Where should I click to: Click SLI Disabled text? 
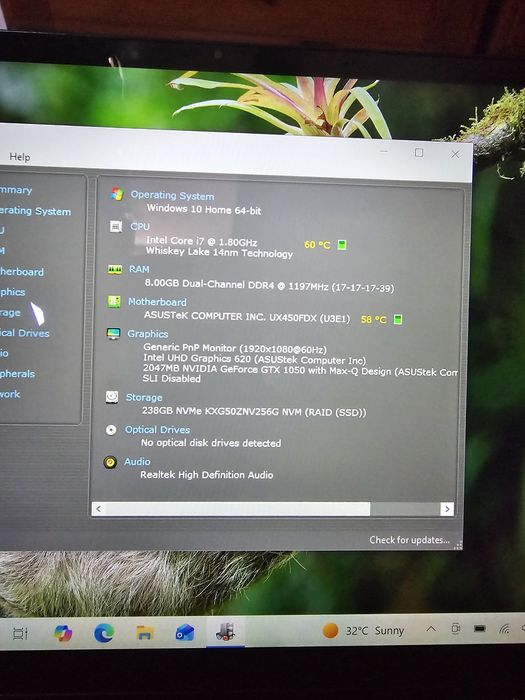click(x=171, y=379)
